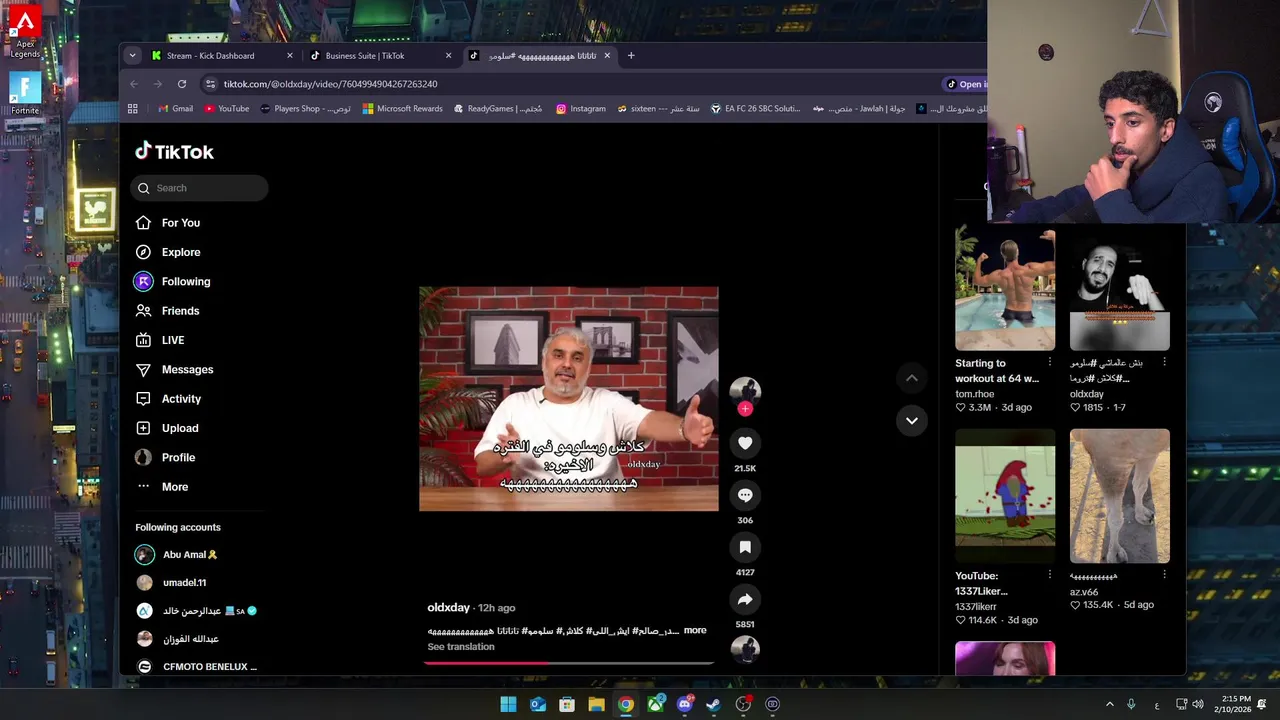Share the video with arrow icon
This screenshot has width=1280, height=720.
point(745,599)
